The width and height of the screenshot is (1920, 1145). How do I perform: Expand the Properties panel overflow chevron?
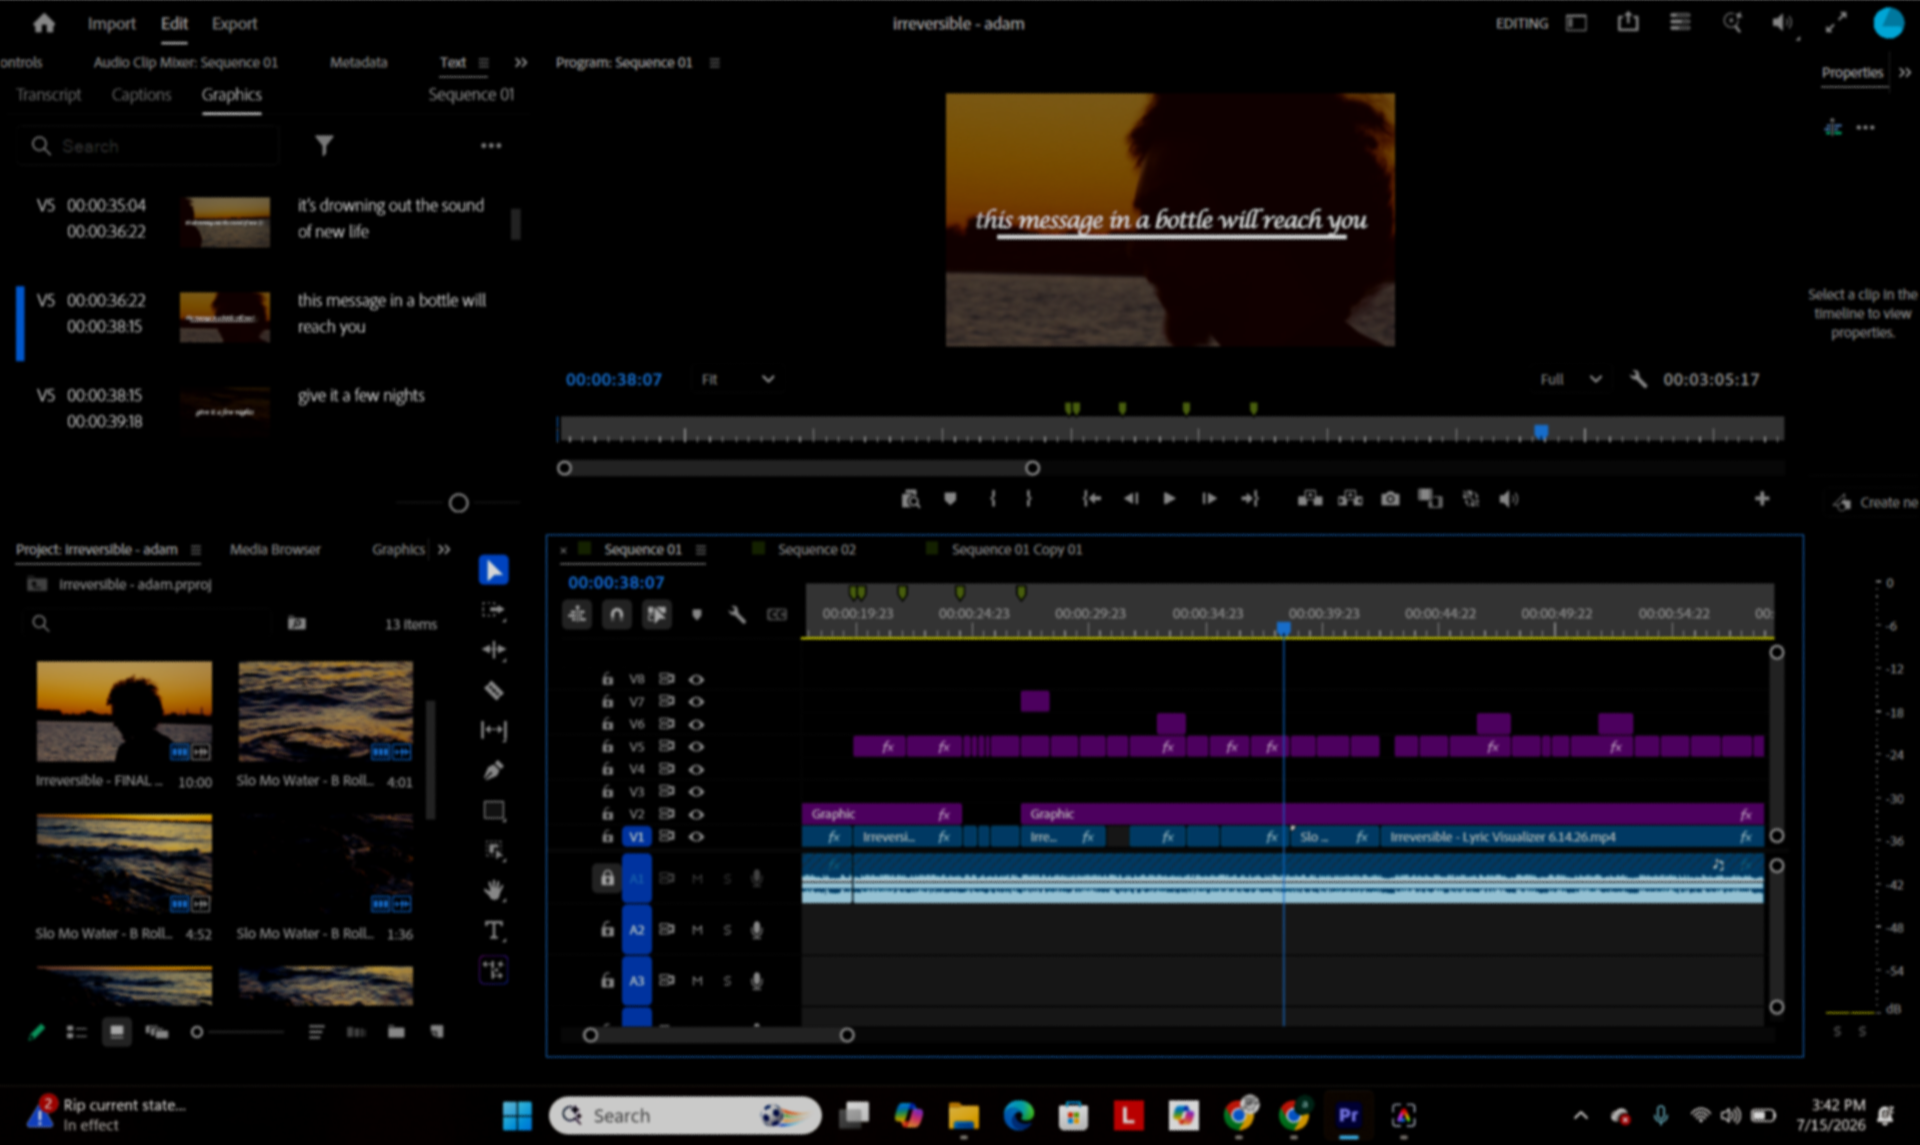(x=1904, y=72)
